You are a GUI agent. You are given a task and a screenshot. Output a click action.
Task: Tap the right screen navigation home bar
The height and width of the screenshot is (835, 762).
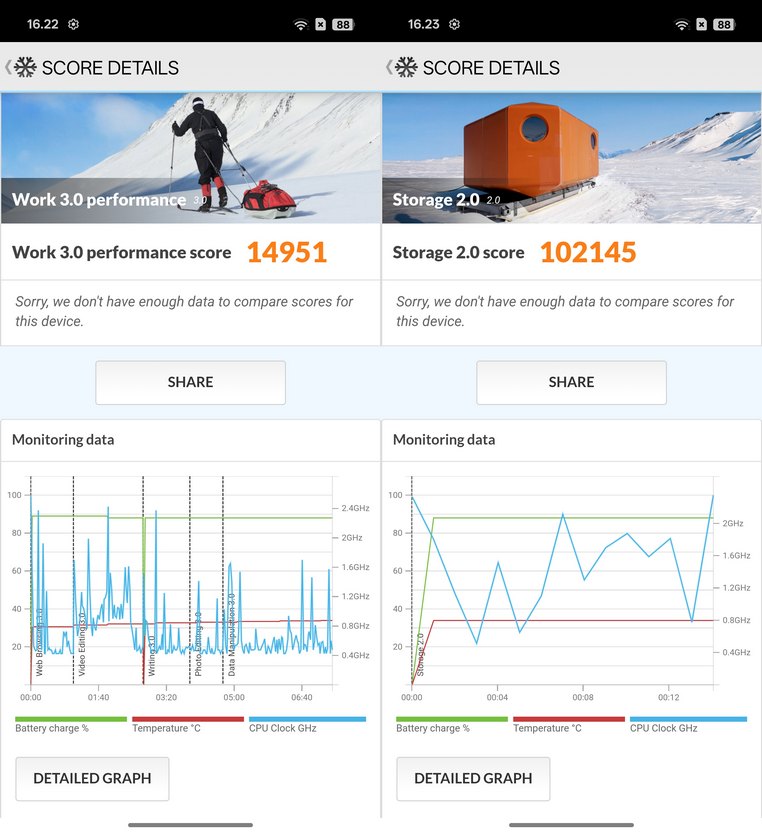571,825
